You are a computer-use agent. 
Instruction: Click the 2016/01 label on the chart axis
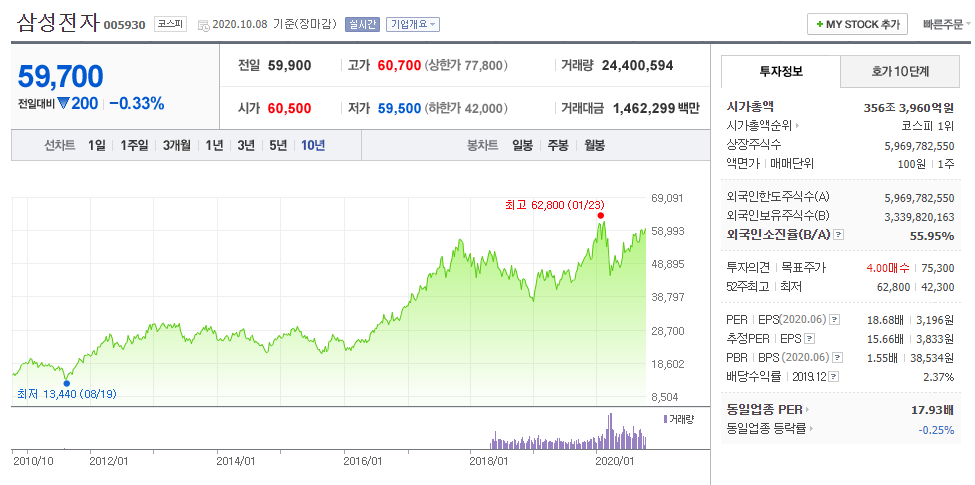point(364,461)
